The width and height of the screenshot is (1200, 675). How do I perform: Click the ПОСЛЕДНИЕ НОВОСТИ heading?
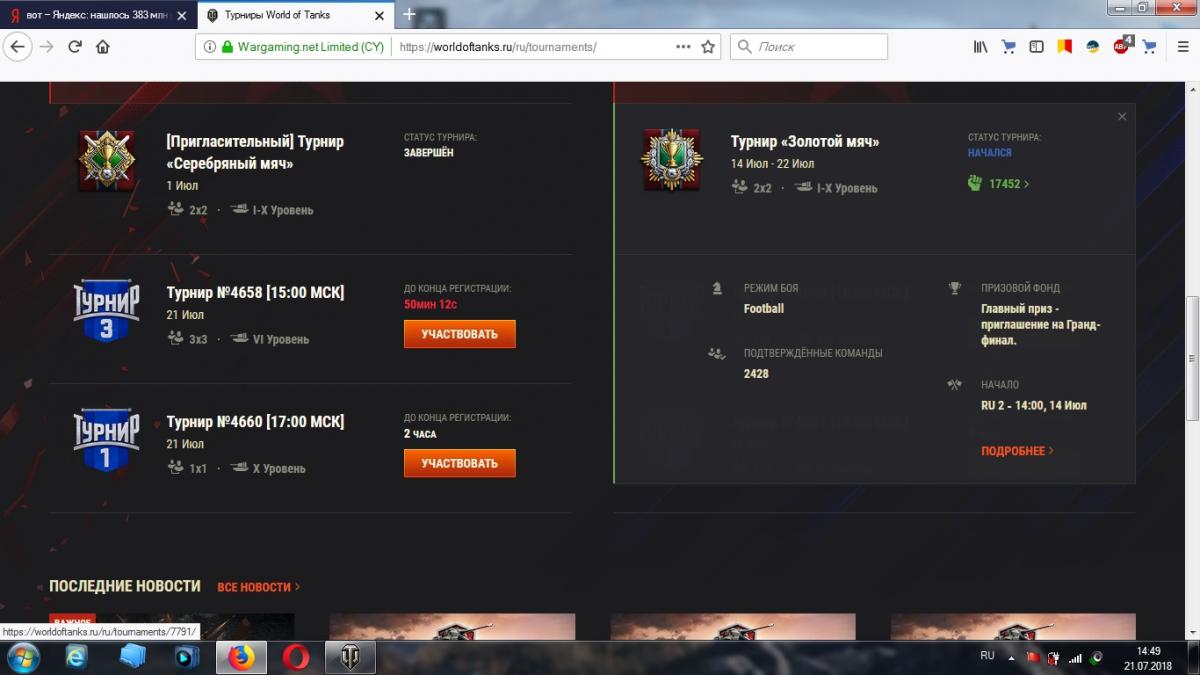[x=125, y=586]
